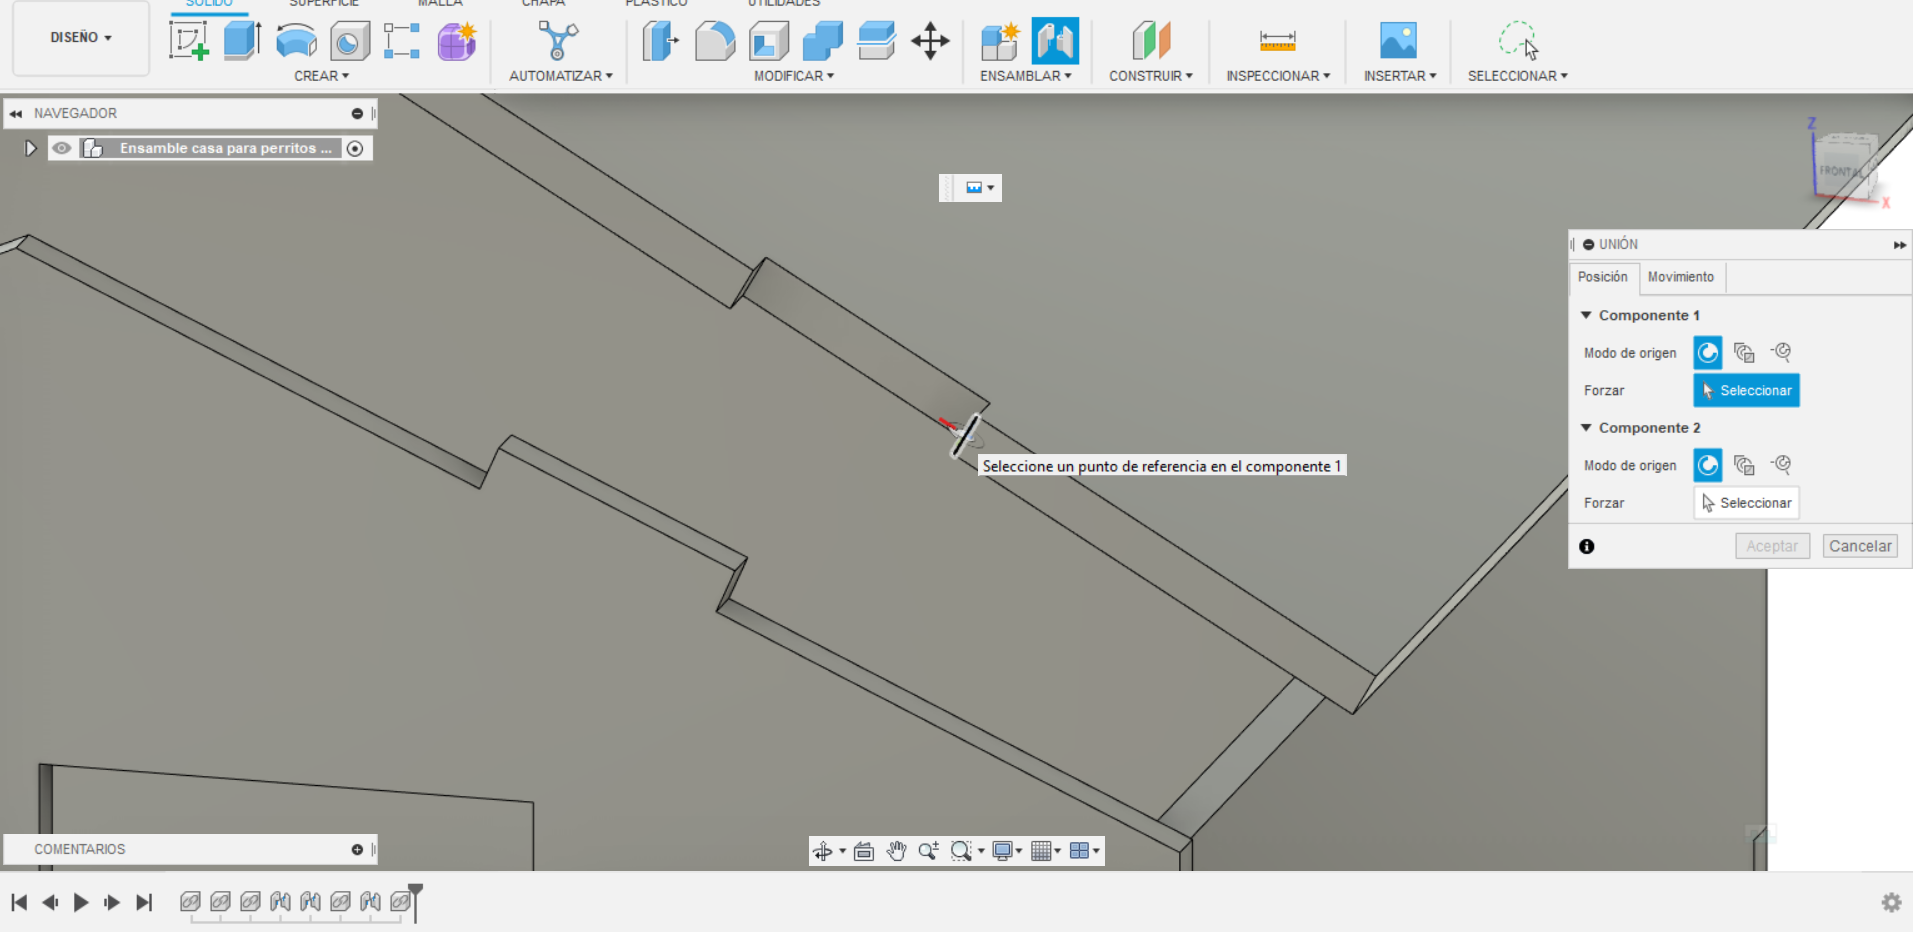
Task: Activate the Ensamble casa para perritos radio button
Action: [355, 148]
